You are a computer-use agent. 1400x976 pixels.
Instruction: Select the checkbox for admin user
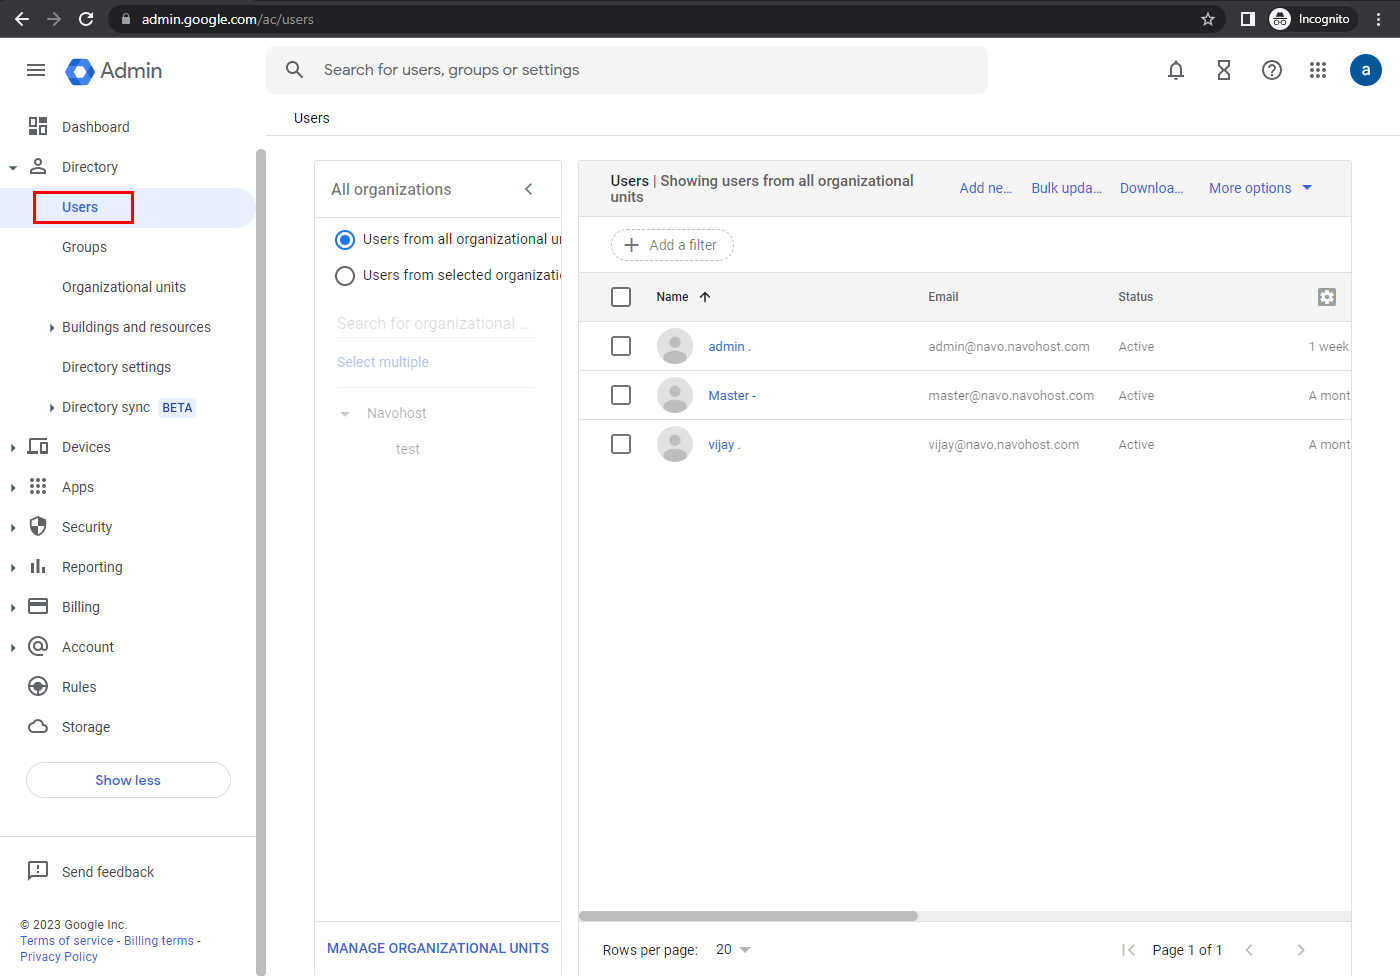tap(621, 346)
